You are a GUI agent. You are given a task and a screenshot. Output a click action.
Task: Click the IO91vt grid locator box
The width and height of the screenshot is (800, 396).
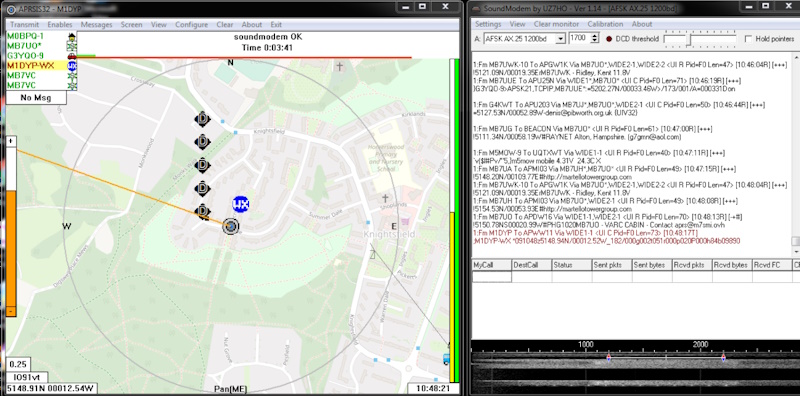pos(27,378)
